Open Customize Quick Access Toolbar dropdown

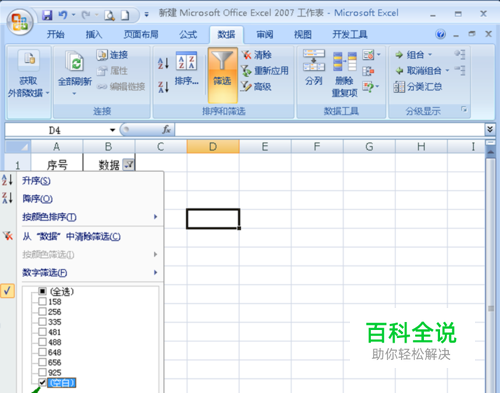(x=146, y=15)
